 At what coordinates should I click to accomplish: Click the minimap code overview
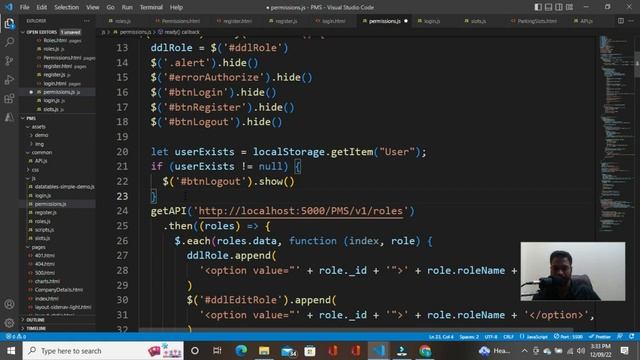point(616,135)
